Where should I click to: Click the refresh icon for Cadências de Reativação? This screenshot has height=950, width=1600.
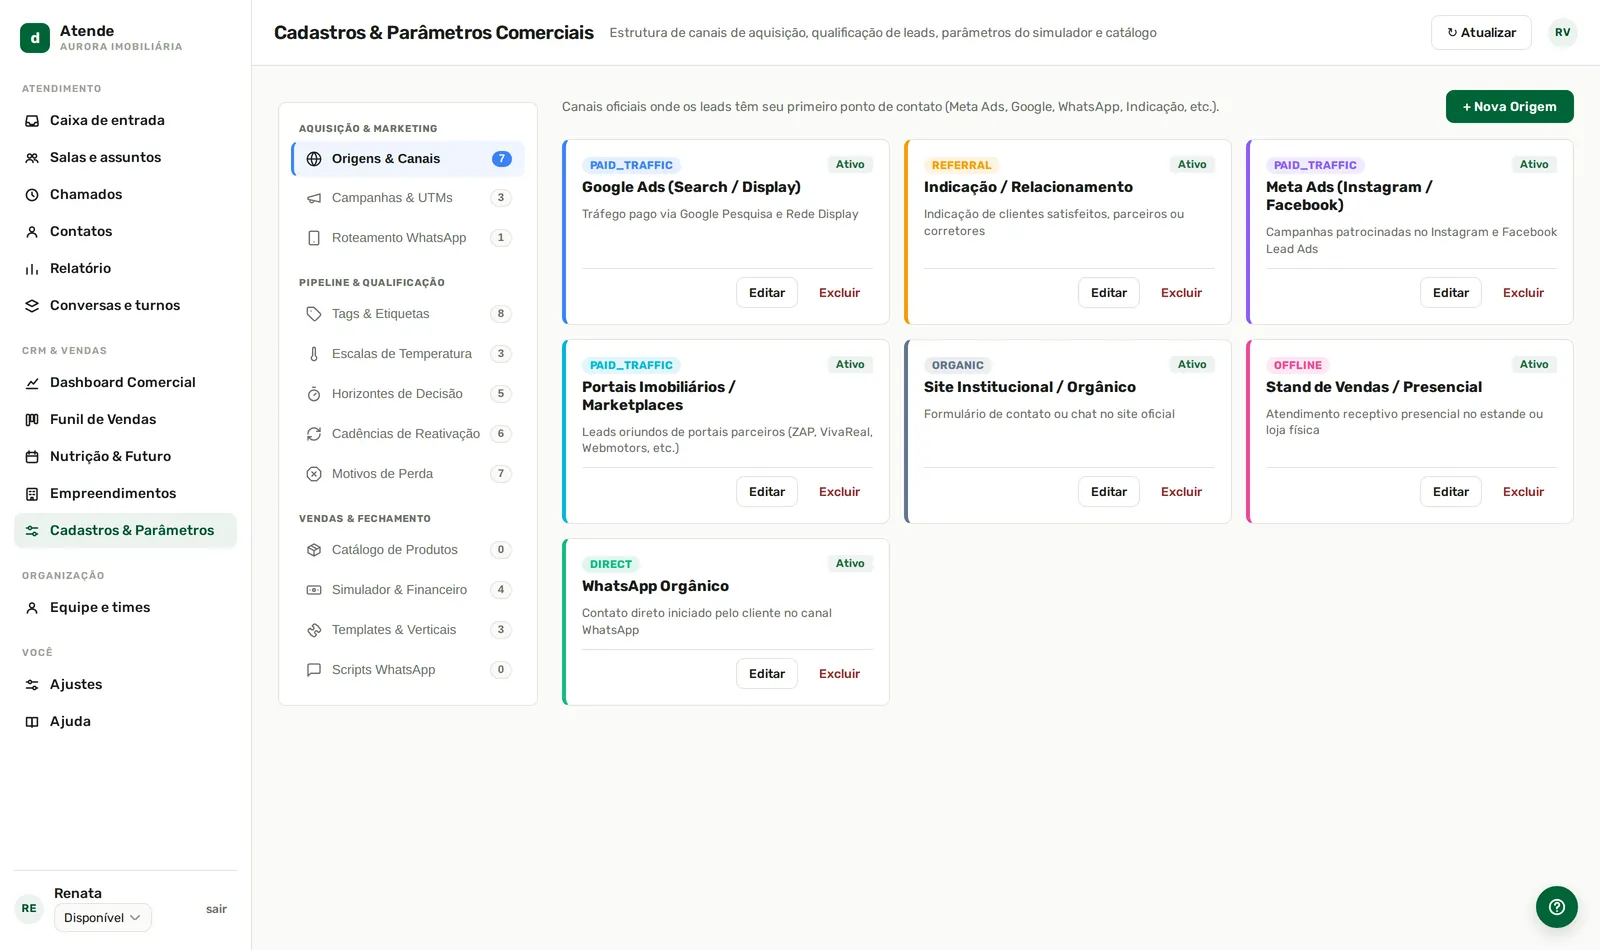click(x=314, y=434)
